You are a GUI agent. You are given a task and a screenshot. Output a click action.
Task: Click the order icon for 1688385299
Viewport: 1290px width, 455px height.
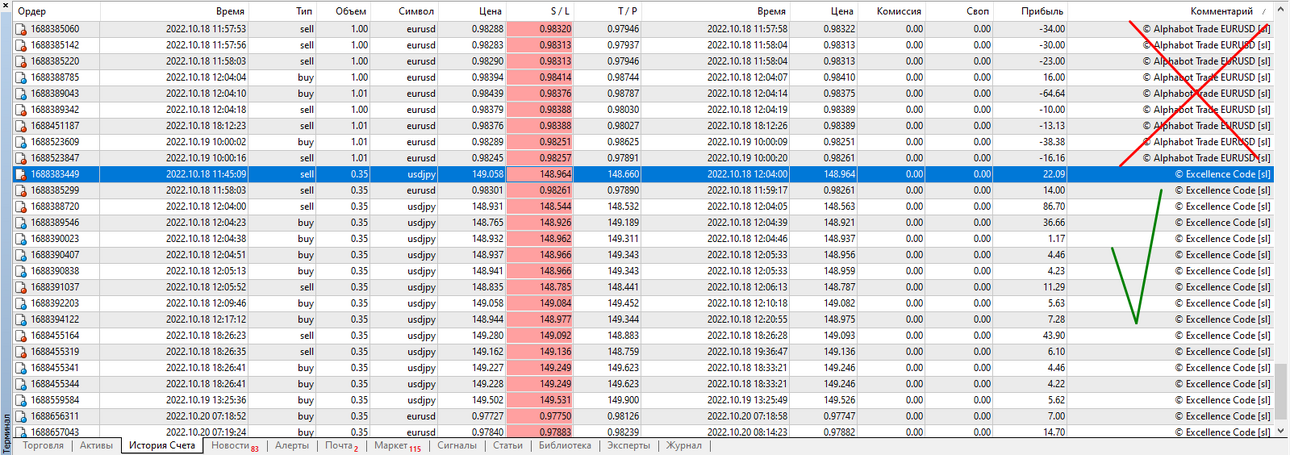pyautogui.click(x=22, y=190)
